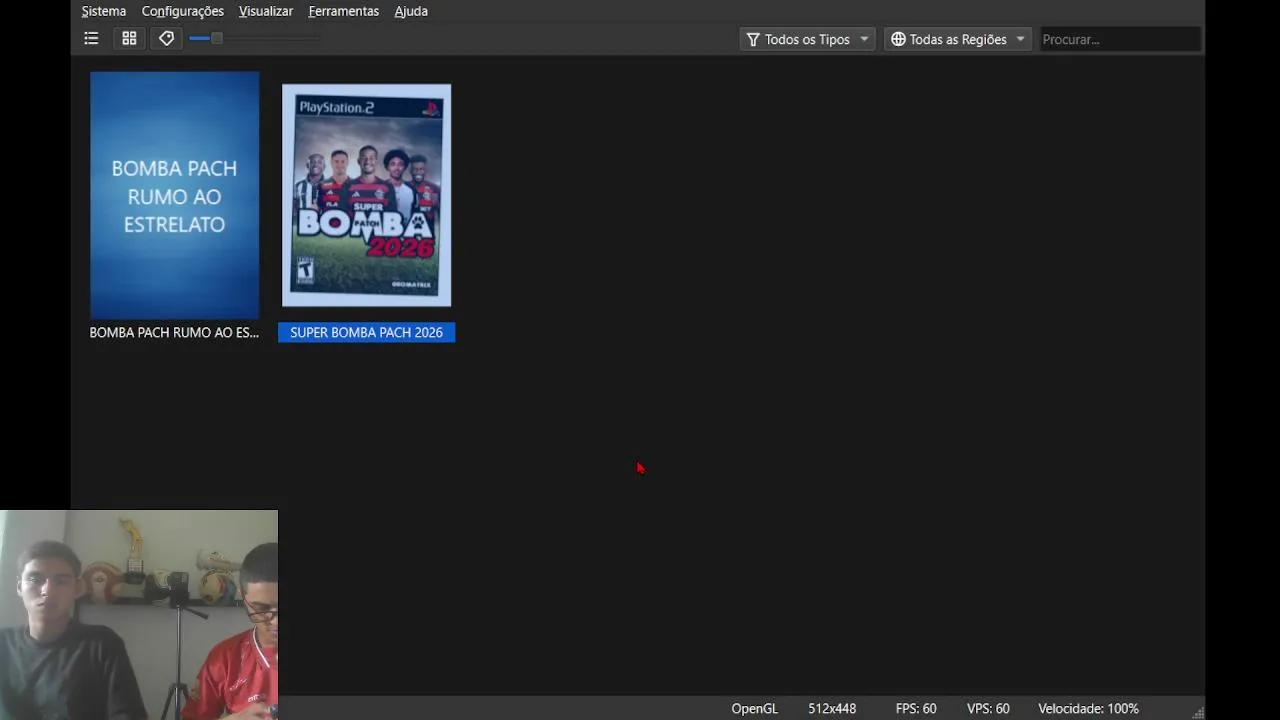Expand the Todos os Tipos filter dropdown

(808, 39)
